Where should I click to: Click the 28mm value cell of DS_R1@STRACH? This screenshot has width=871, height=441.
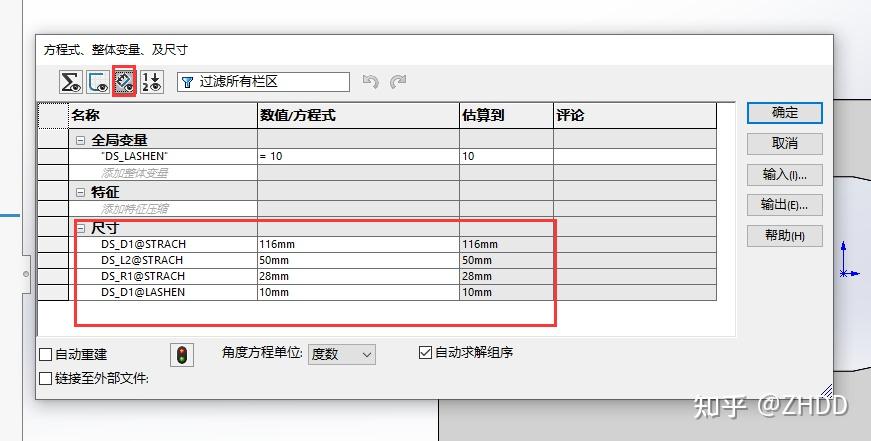[x=358, y=277]
